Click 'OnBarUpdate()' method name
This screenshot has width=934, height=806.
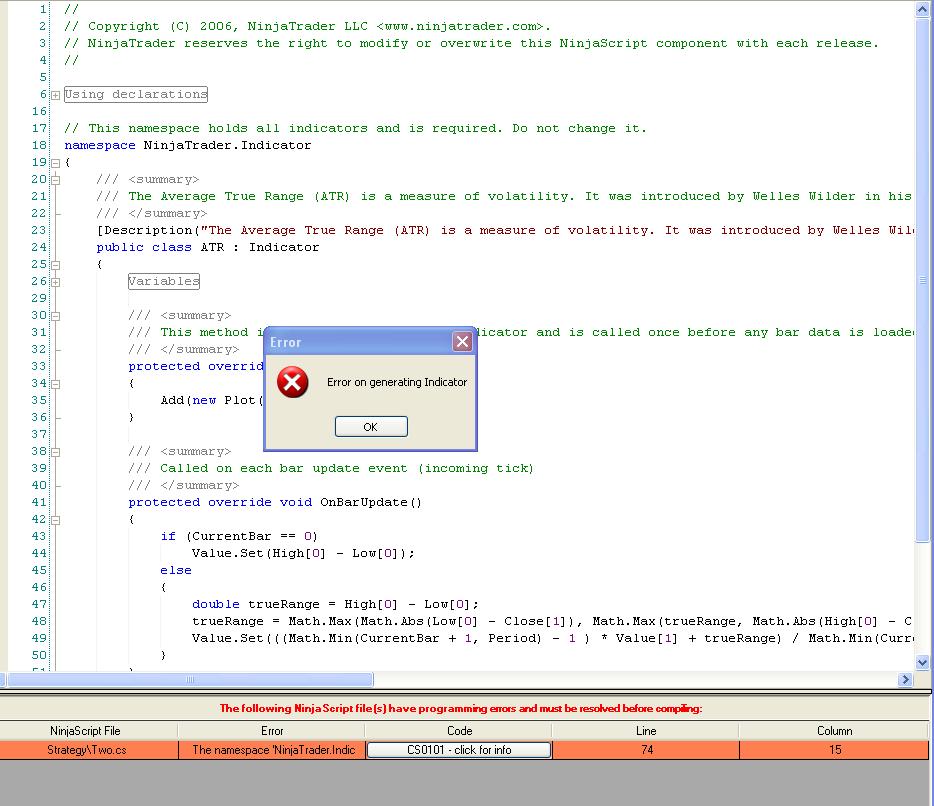371,502
